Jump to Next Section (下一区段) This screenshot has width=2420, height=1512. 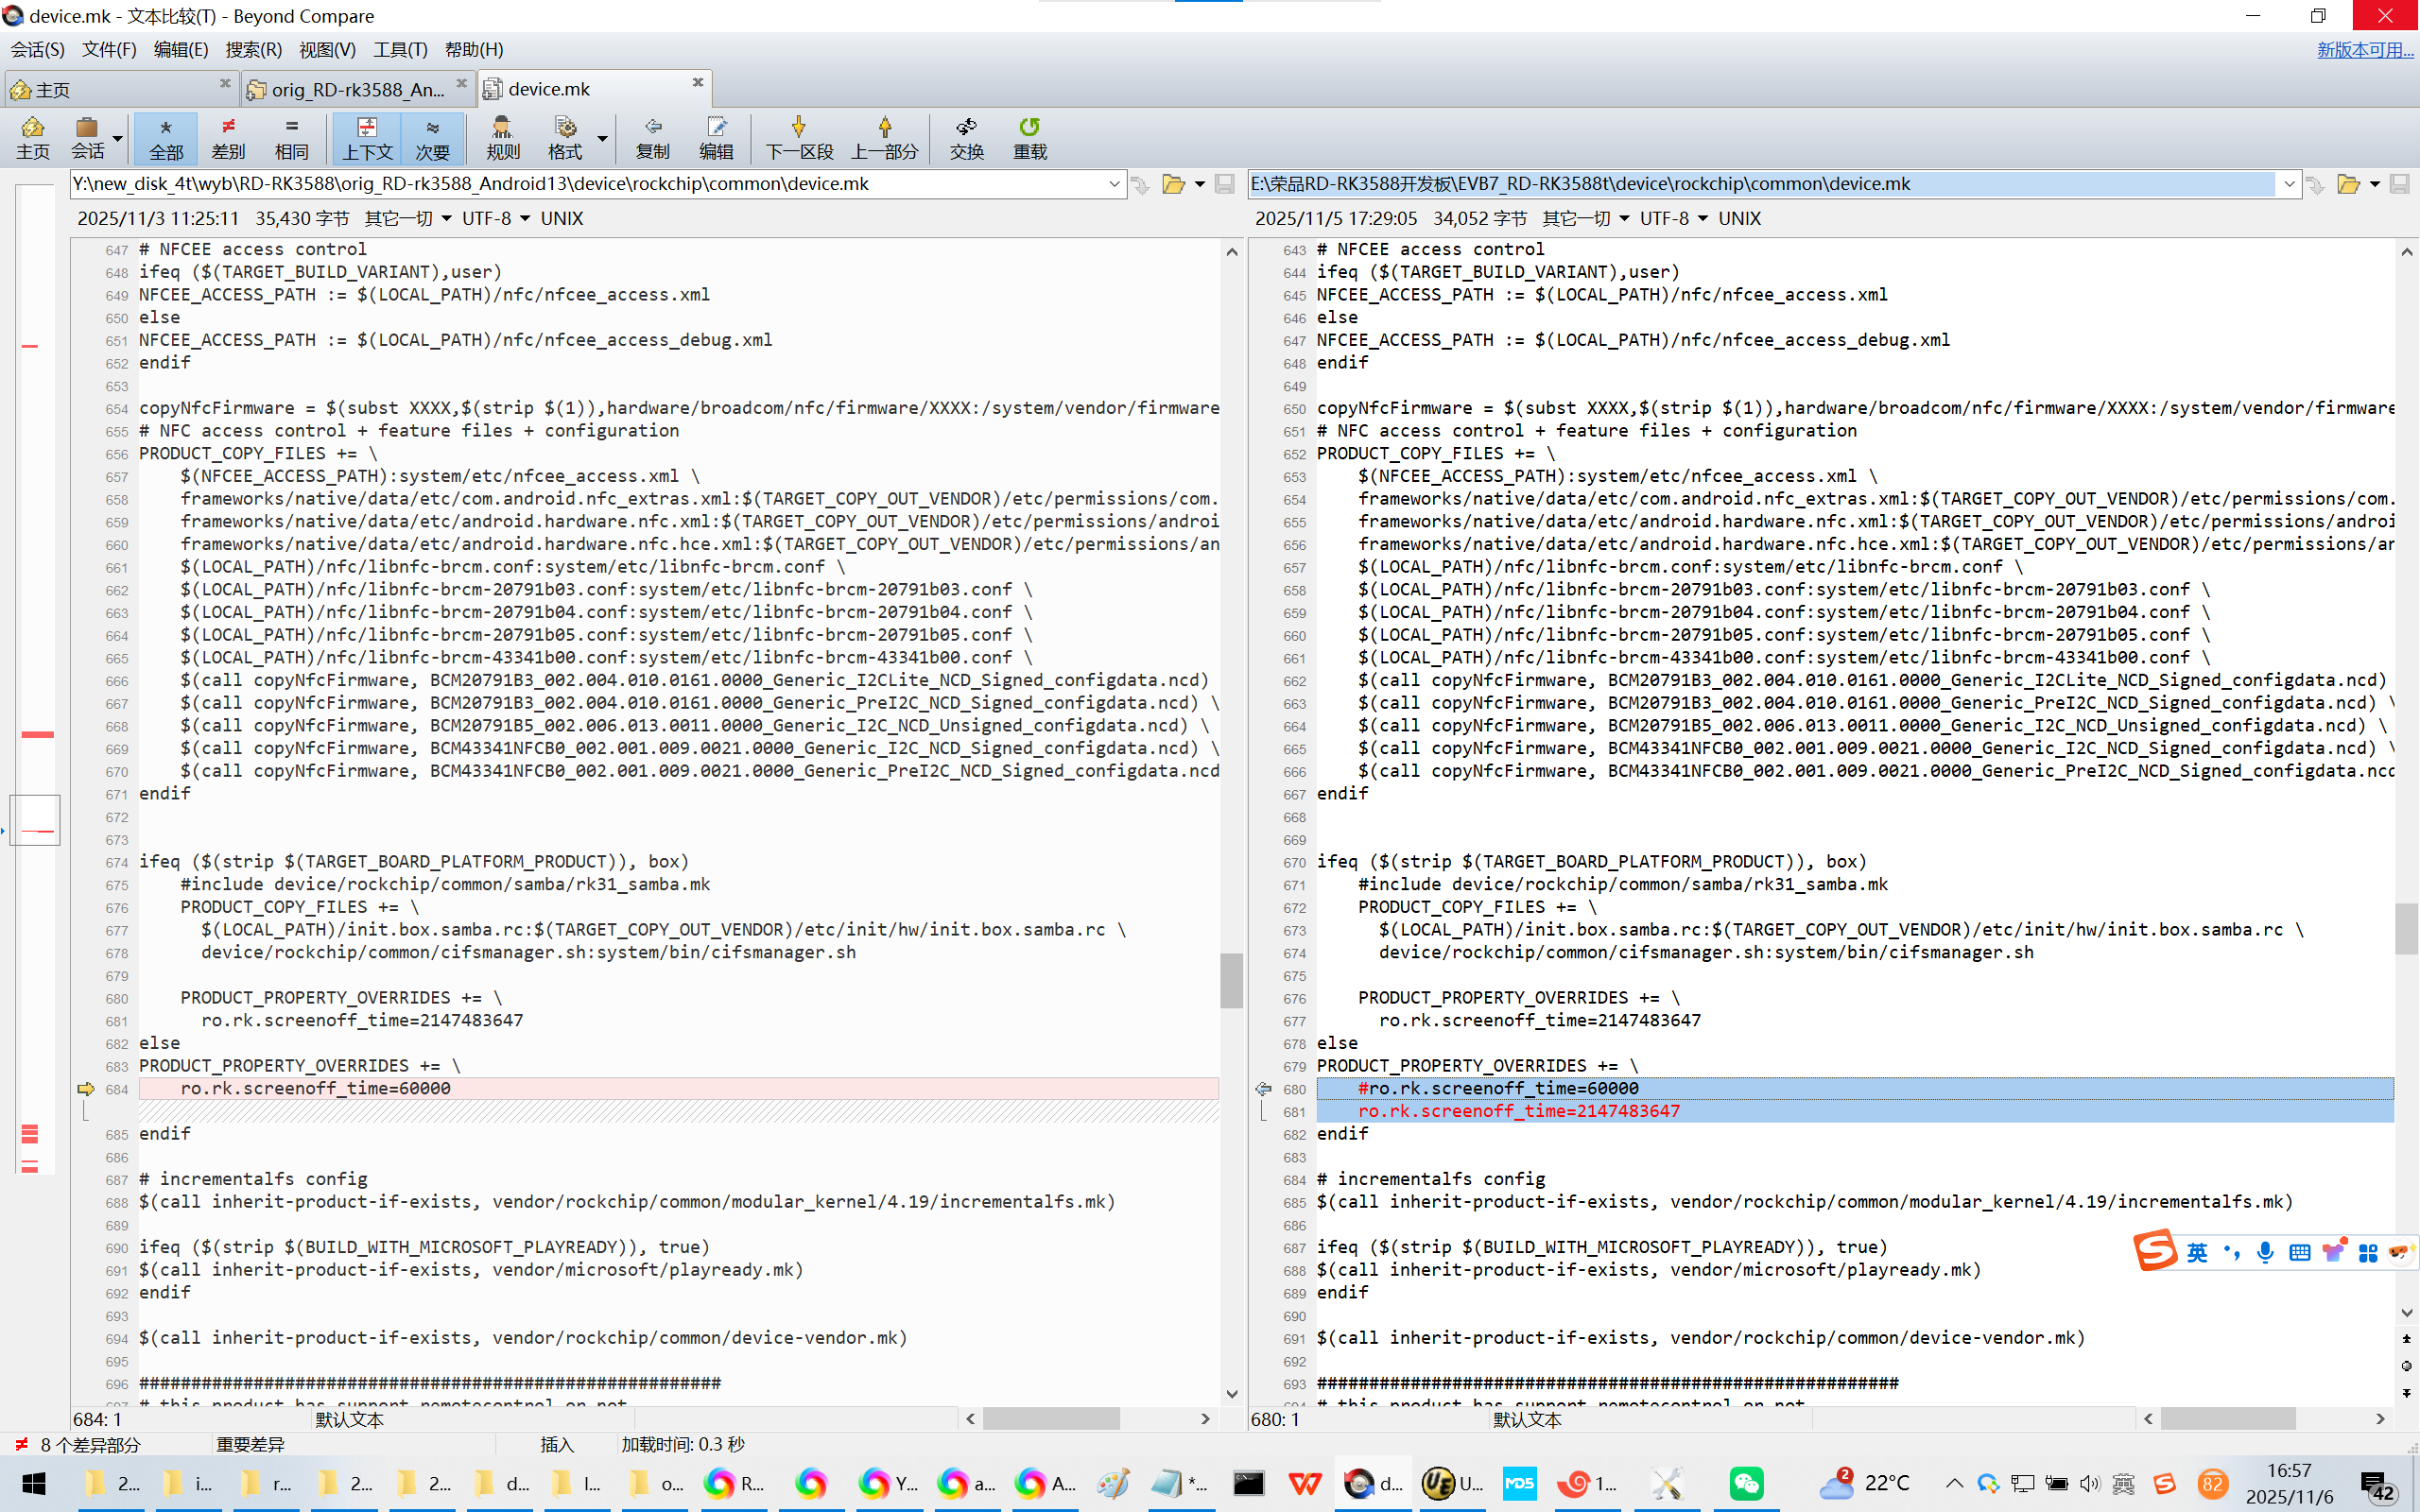[798, 137]
